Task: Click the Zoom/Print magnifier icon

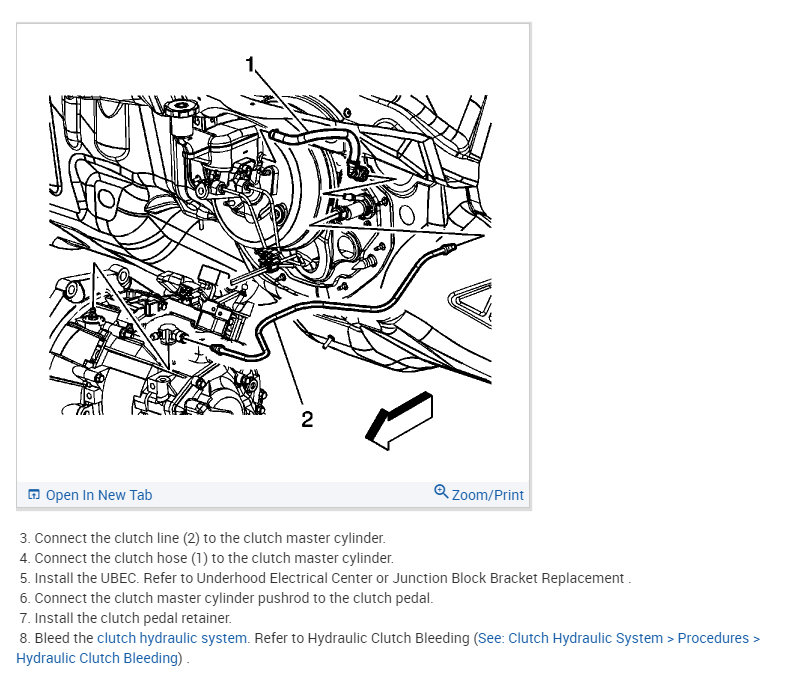Action: [x=441, y=491]
